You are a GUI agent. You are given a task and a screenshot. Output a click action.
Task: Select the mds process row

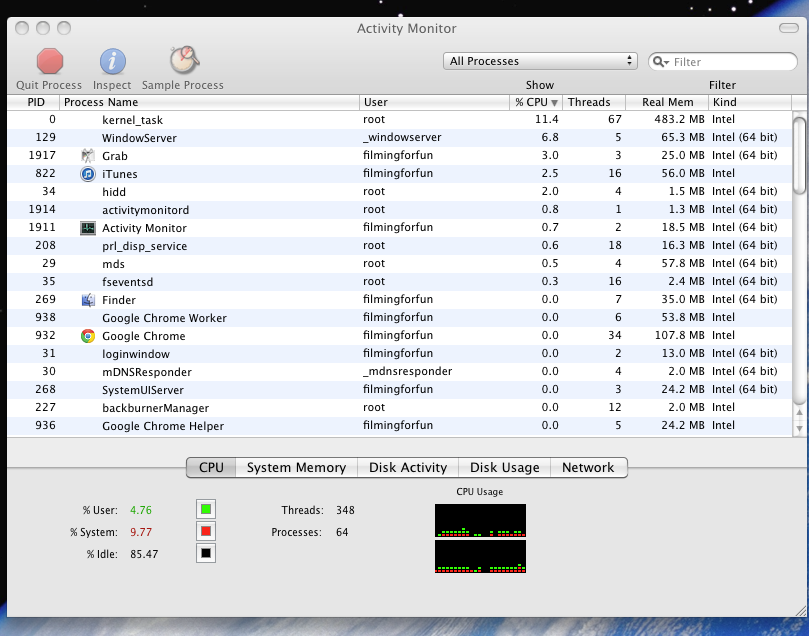pos(400,264)
